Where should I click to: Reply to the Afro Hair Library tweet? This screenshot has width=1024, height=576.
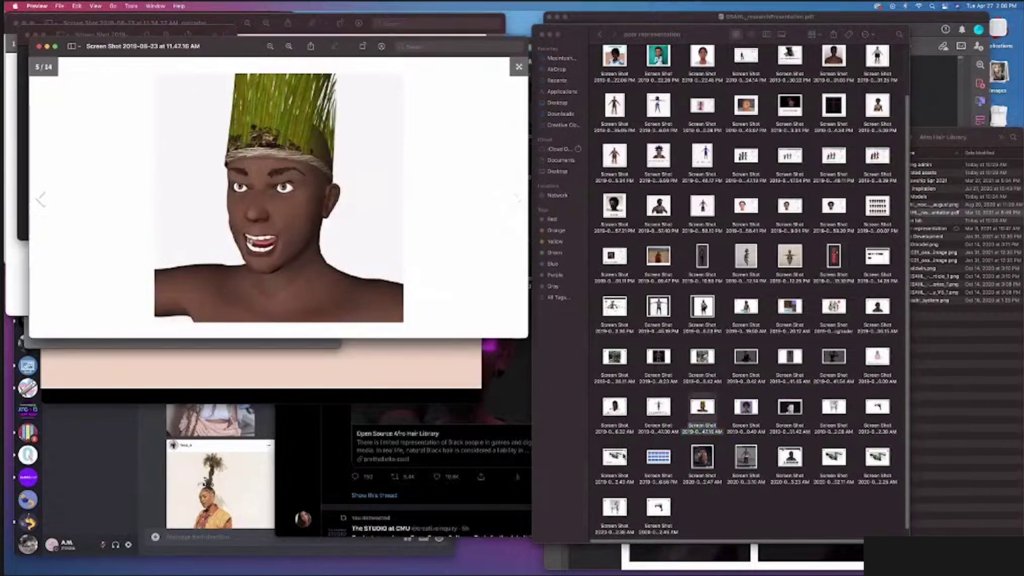point(355,477)
